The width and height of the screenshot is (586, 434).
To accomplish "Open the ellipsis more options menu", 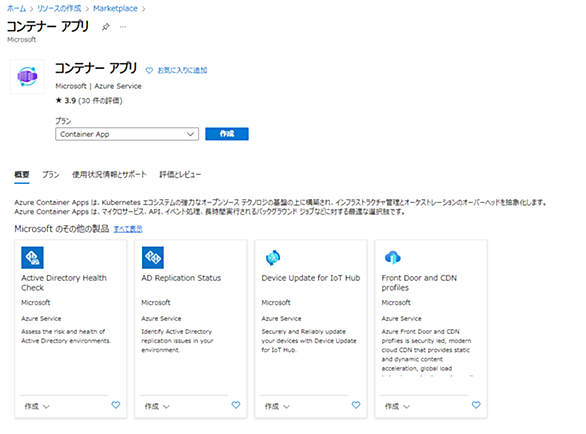I will point(123,27).
